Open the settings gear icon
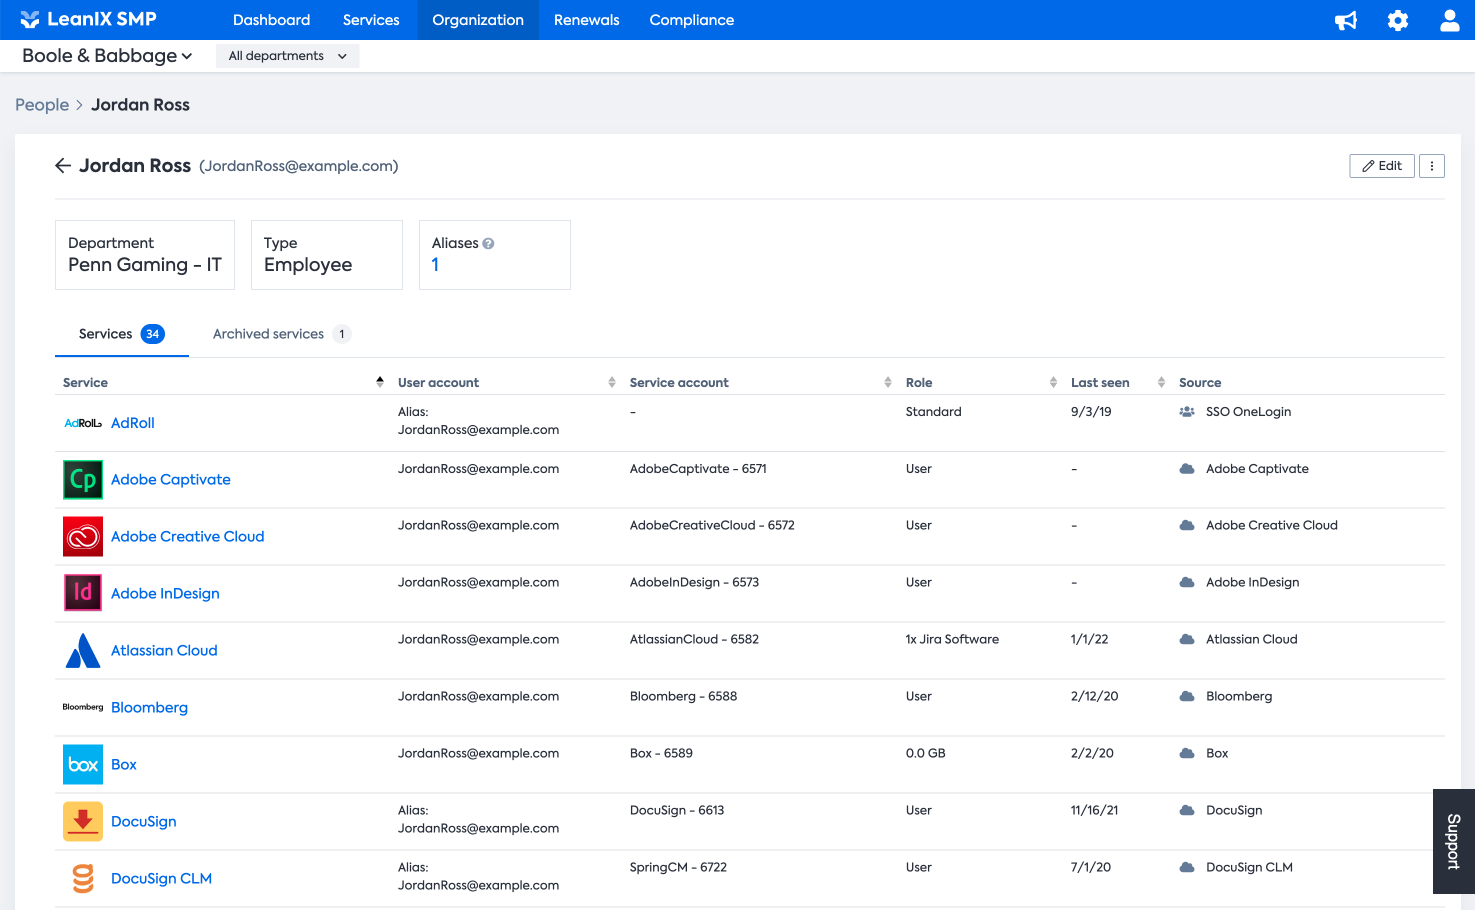Viewport: 1475px width, 910px height. coord(1398,20)
